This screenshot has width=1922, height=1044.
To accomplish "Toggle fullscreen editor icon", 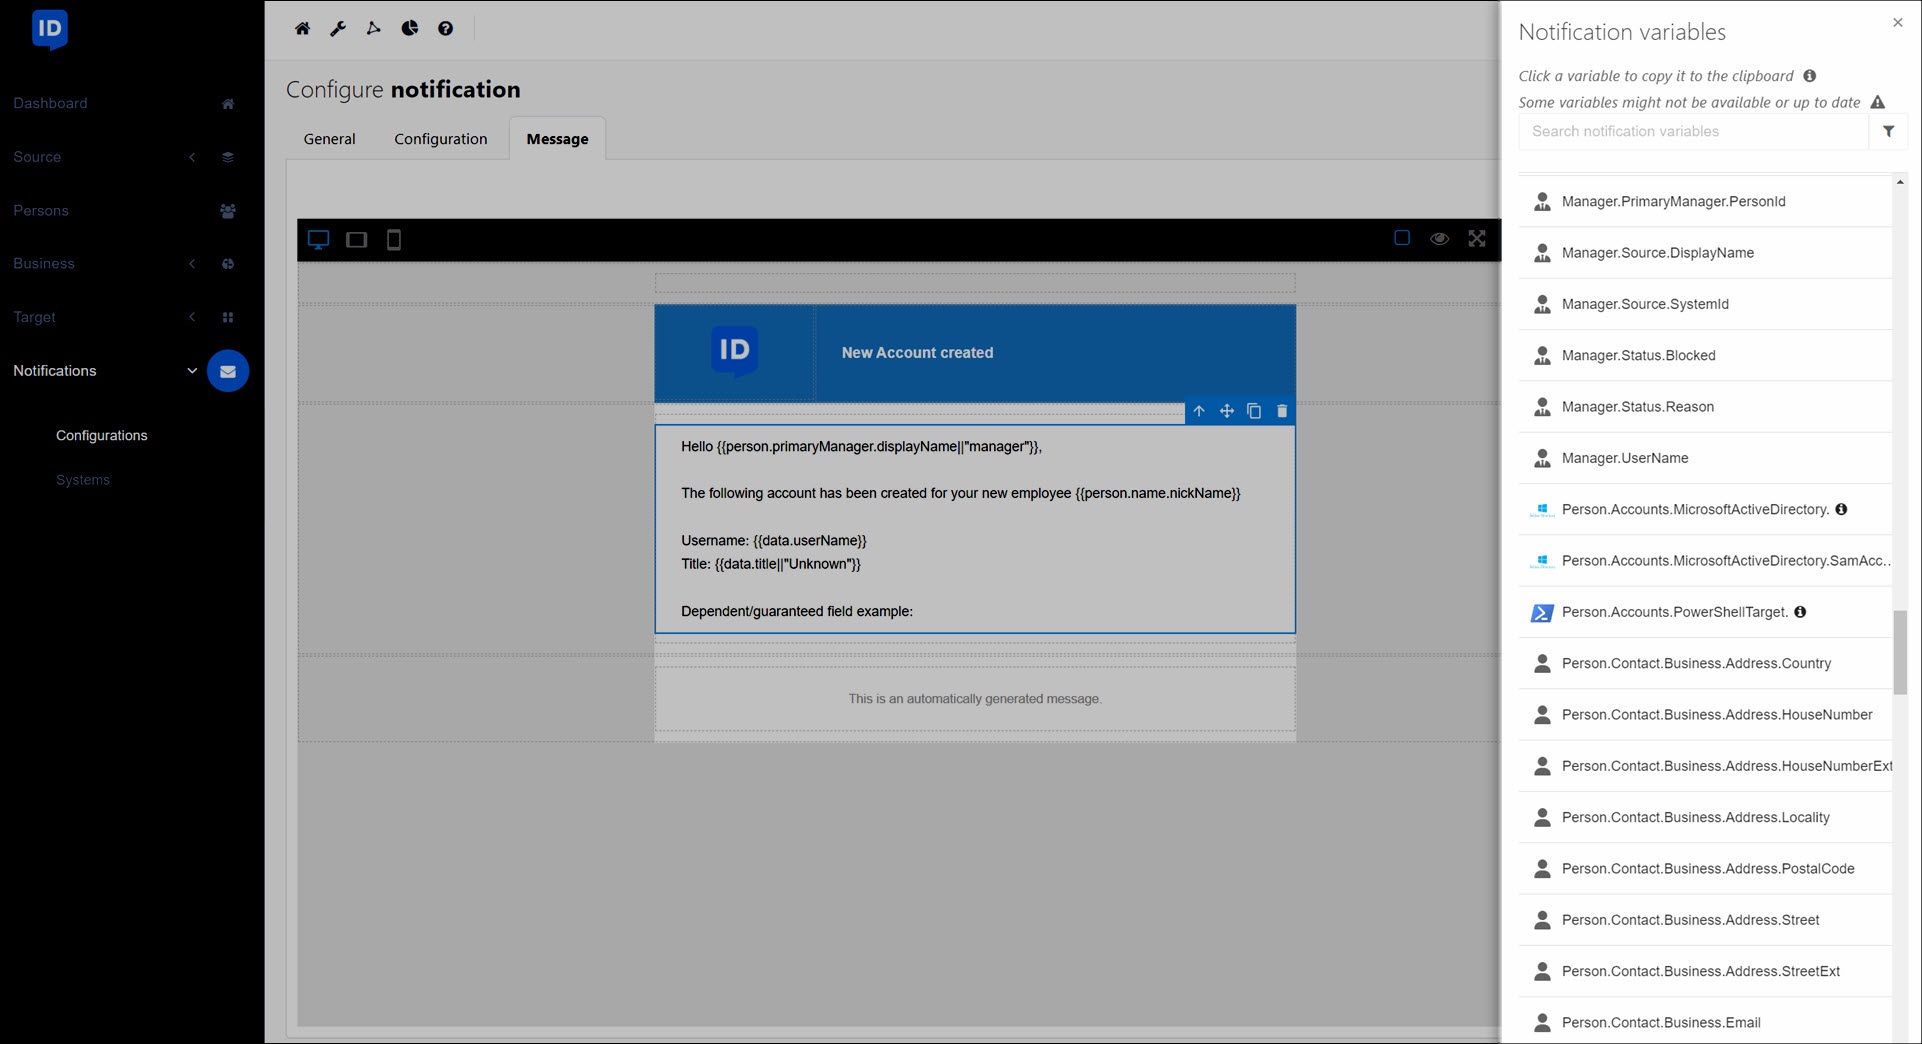I will (x=1477, y=238).
